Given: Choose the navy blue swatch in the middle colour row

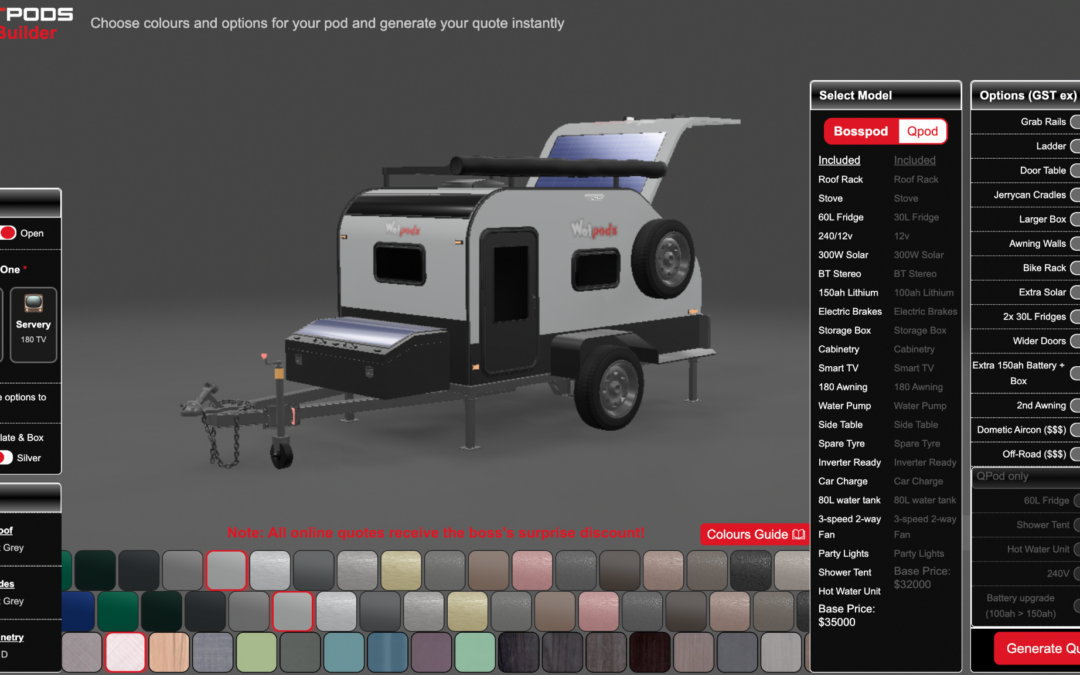Looking at the screenshot, I should click(x=78, y=611).
